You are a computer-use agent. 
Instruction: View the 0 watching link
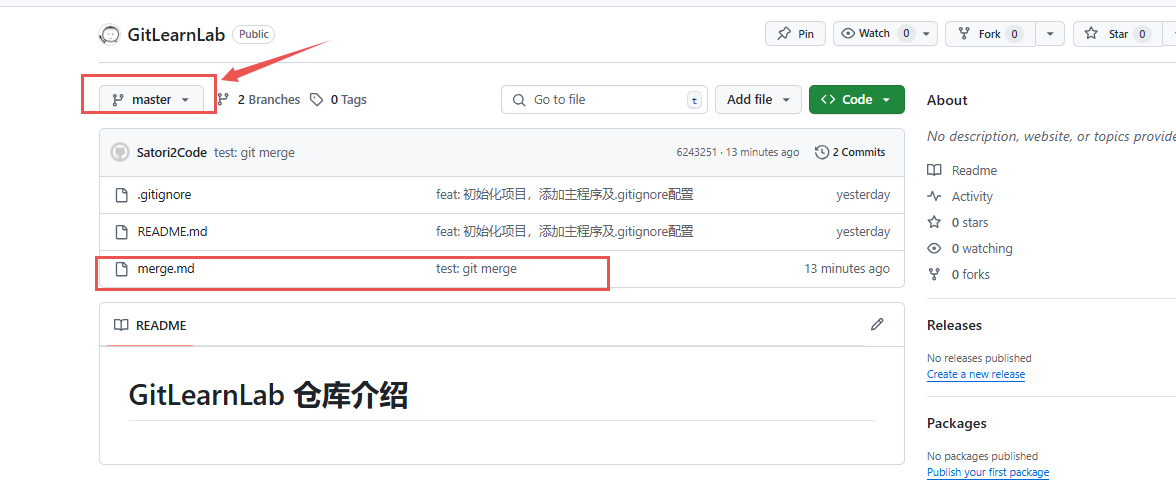point(970,248)
